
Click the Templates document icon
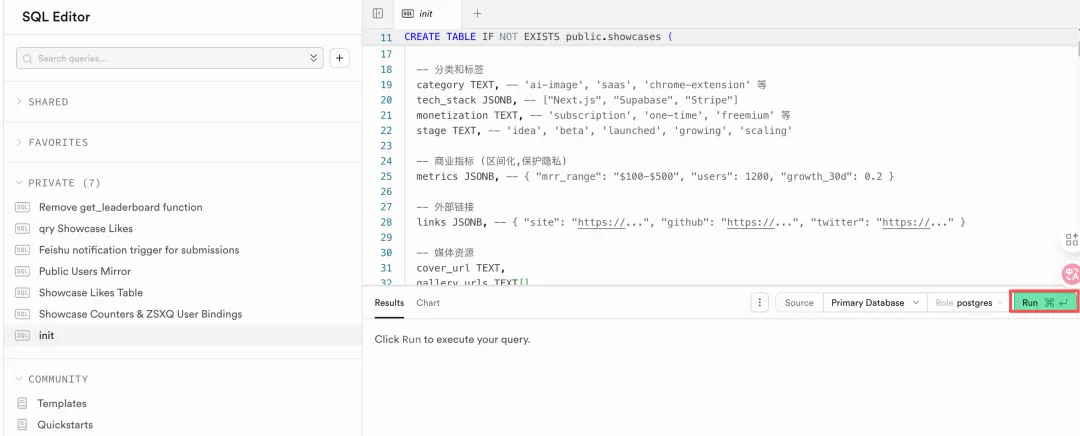point(23,403)
